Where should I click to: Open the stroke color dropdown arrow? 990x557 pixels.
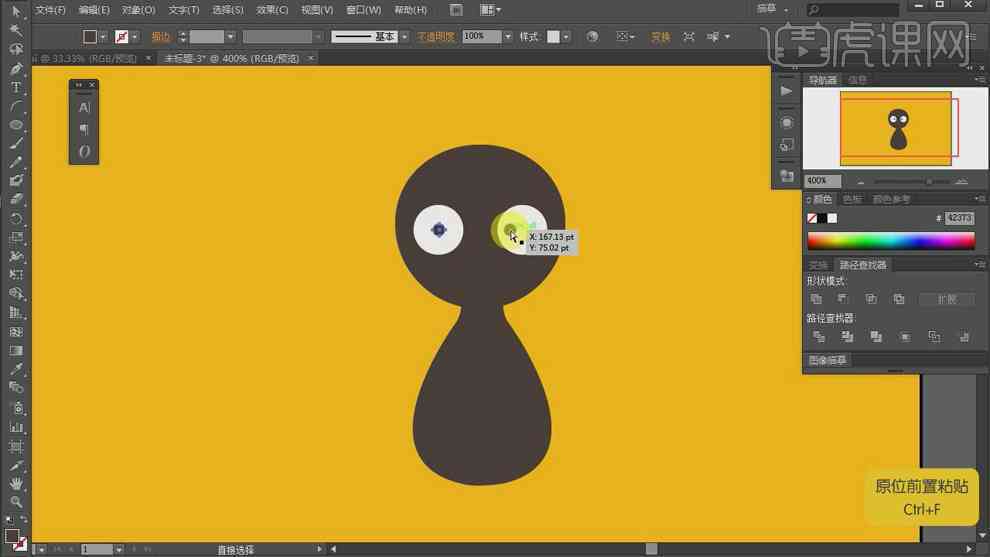pos(134,37)
